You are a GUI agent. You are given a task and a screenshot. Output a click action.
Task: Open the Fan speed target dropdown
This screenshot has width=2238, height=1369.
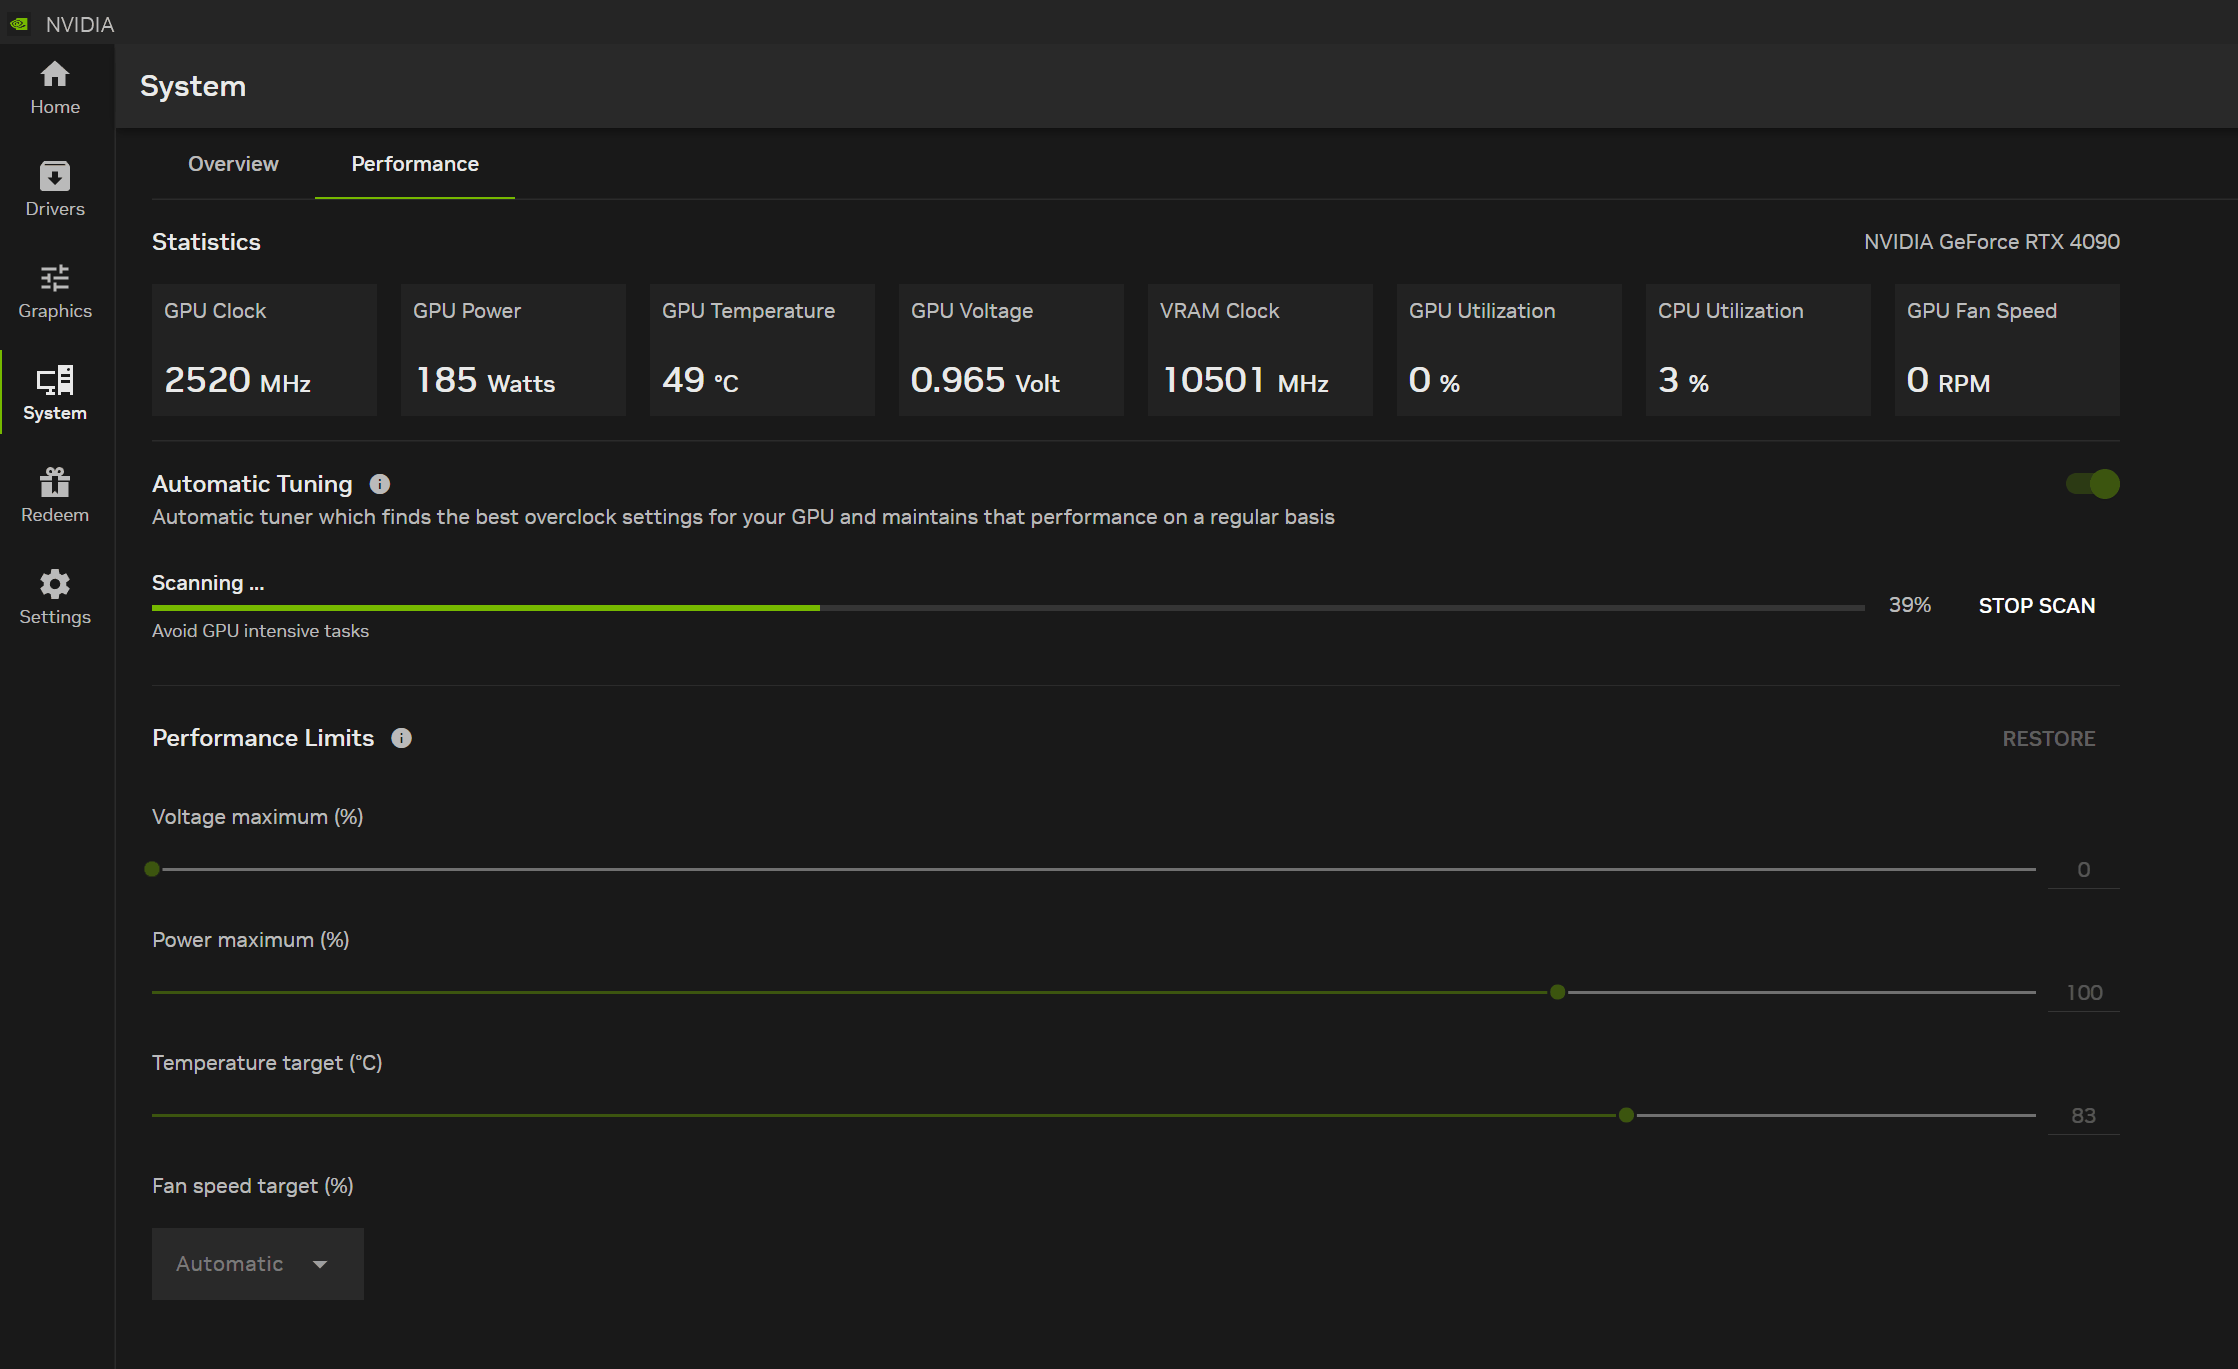tap(256, 1263)
